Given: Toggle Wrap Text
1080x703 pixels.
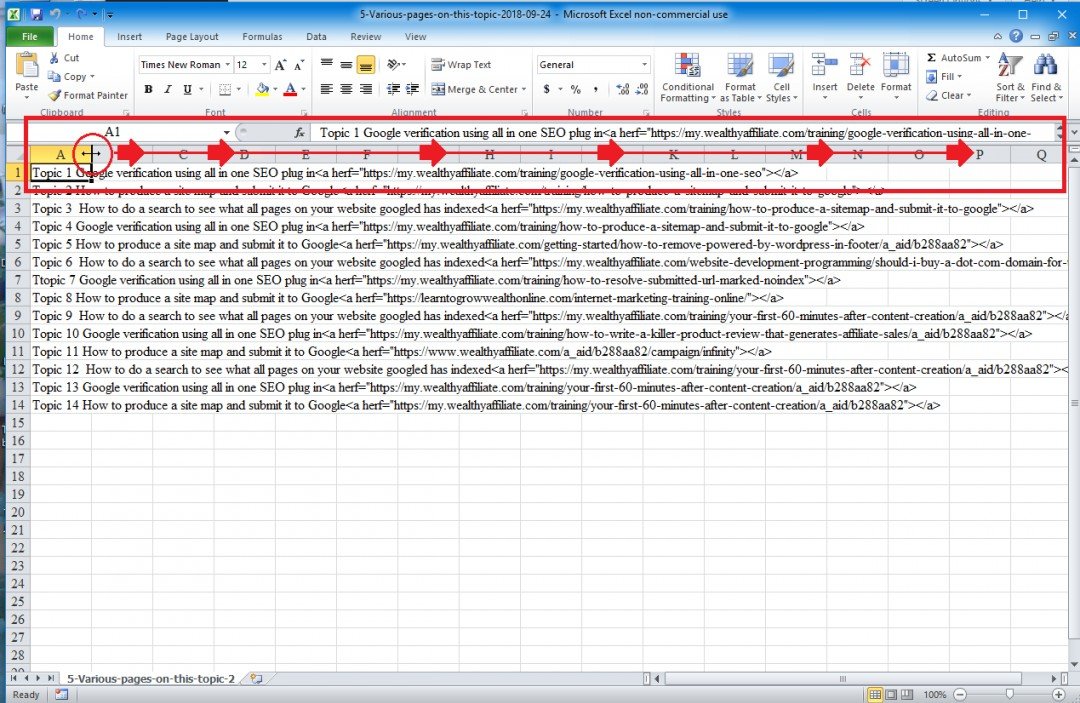Looking at the screenshot, I should click(x=461, y=65).
